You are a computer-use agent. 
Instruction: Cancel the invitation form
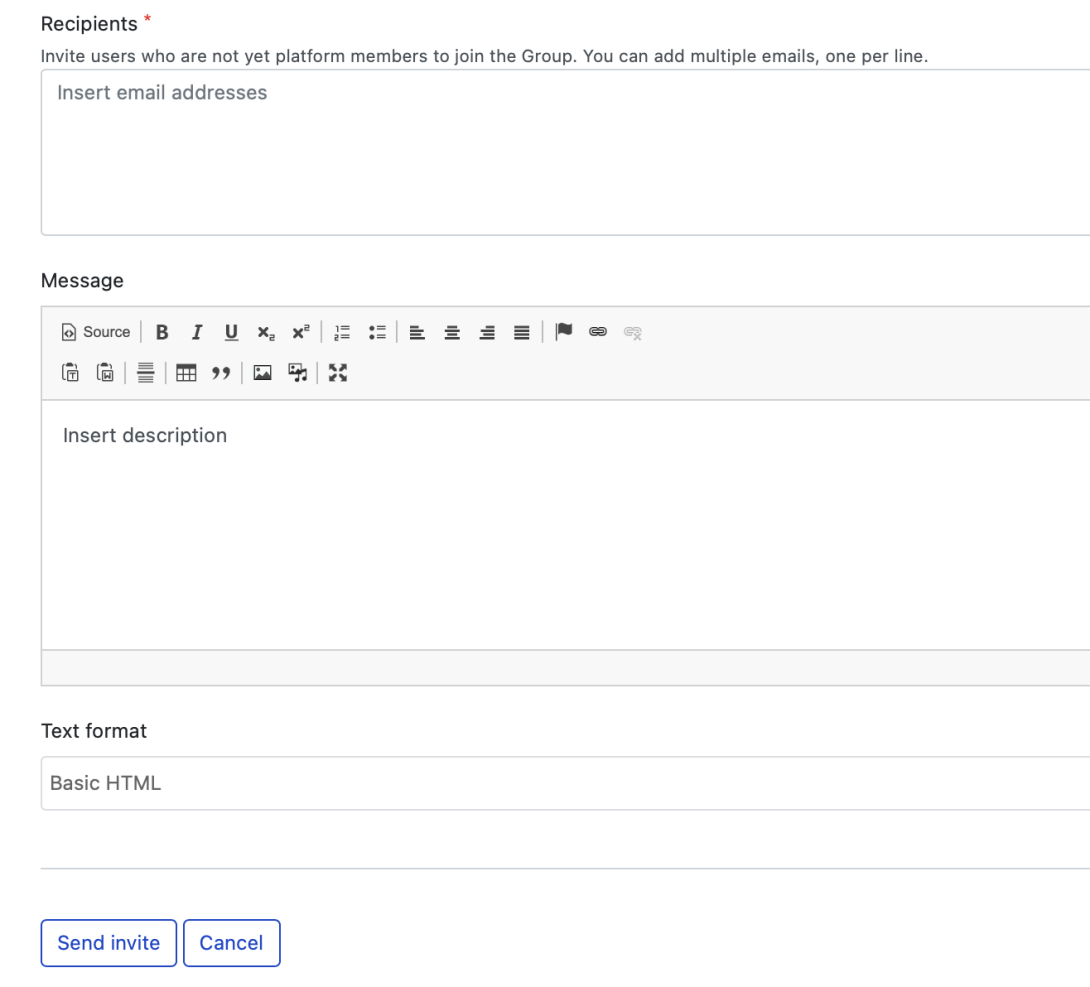(x=231, y=943)
